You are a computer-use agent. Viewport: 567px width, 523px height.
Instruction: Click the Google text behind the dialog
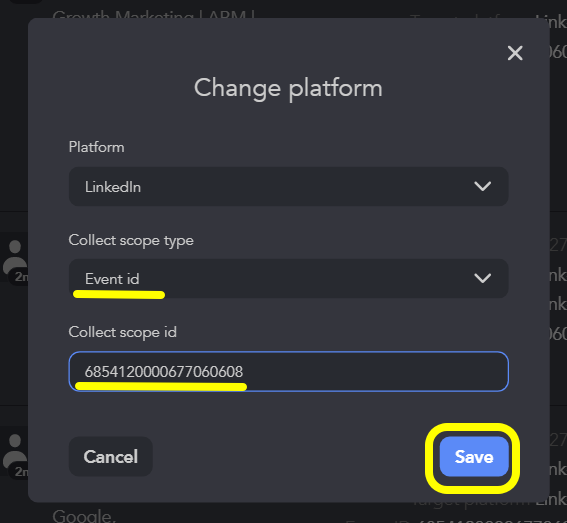[x=84, y=516]
